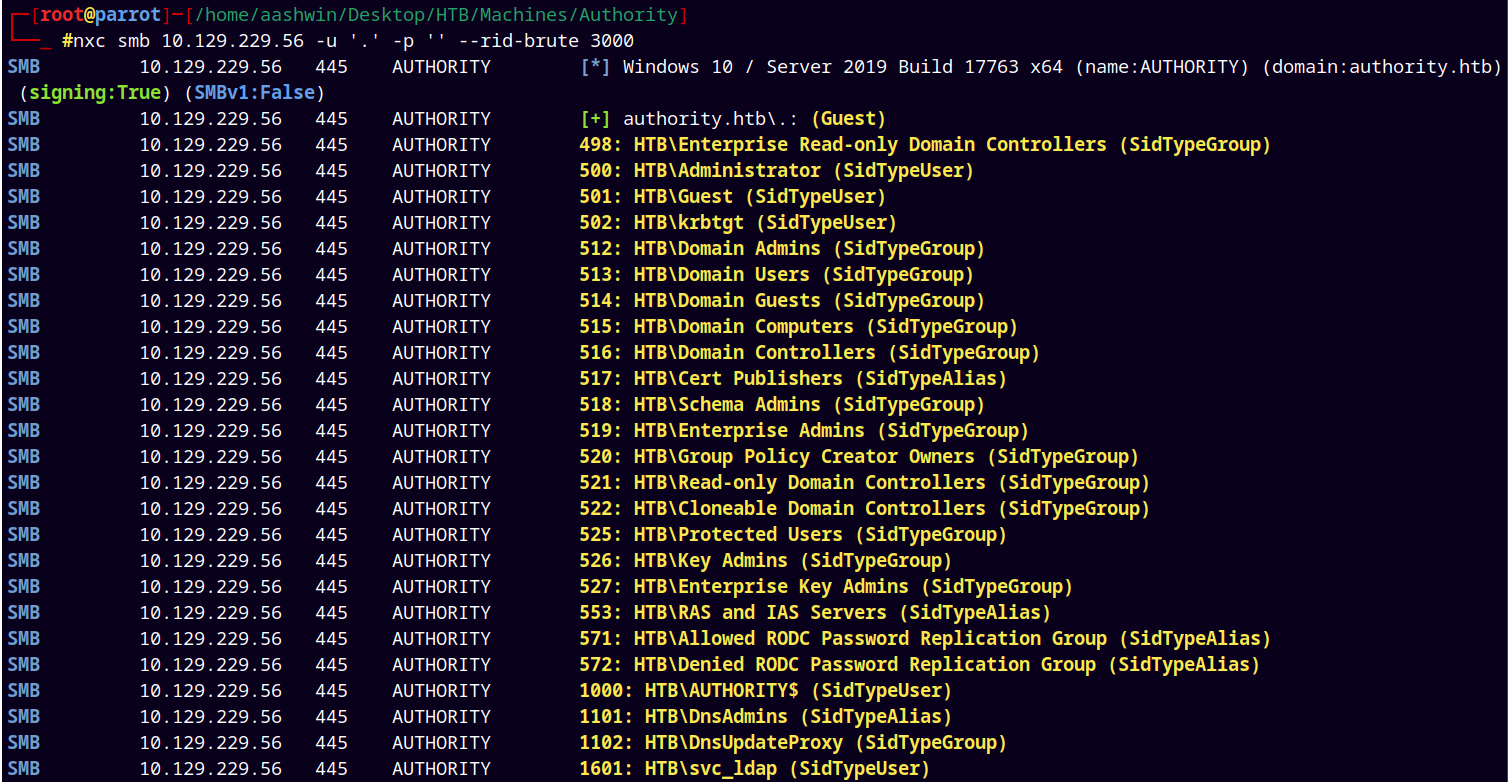Screen dimensions: 1508x782
Task: Click the 515: HTB\Domain Computers entry
Action: click(x=798, y=327)
